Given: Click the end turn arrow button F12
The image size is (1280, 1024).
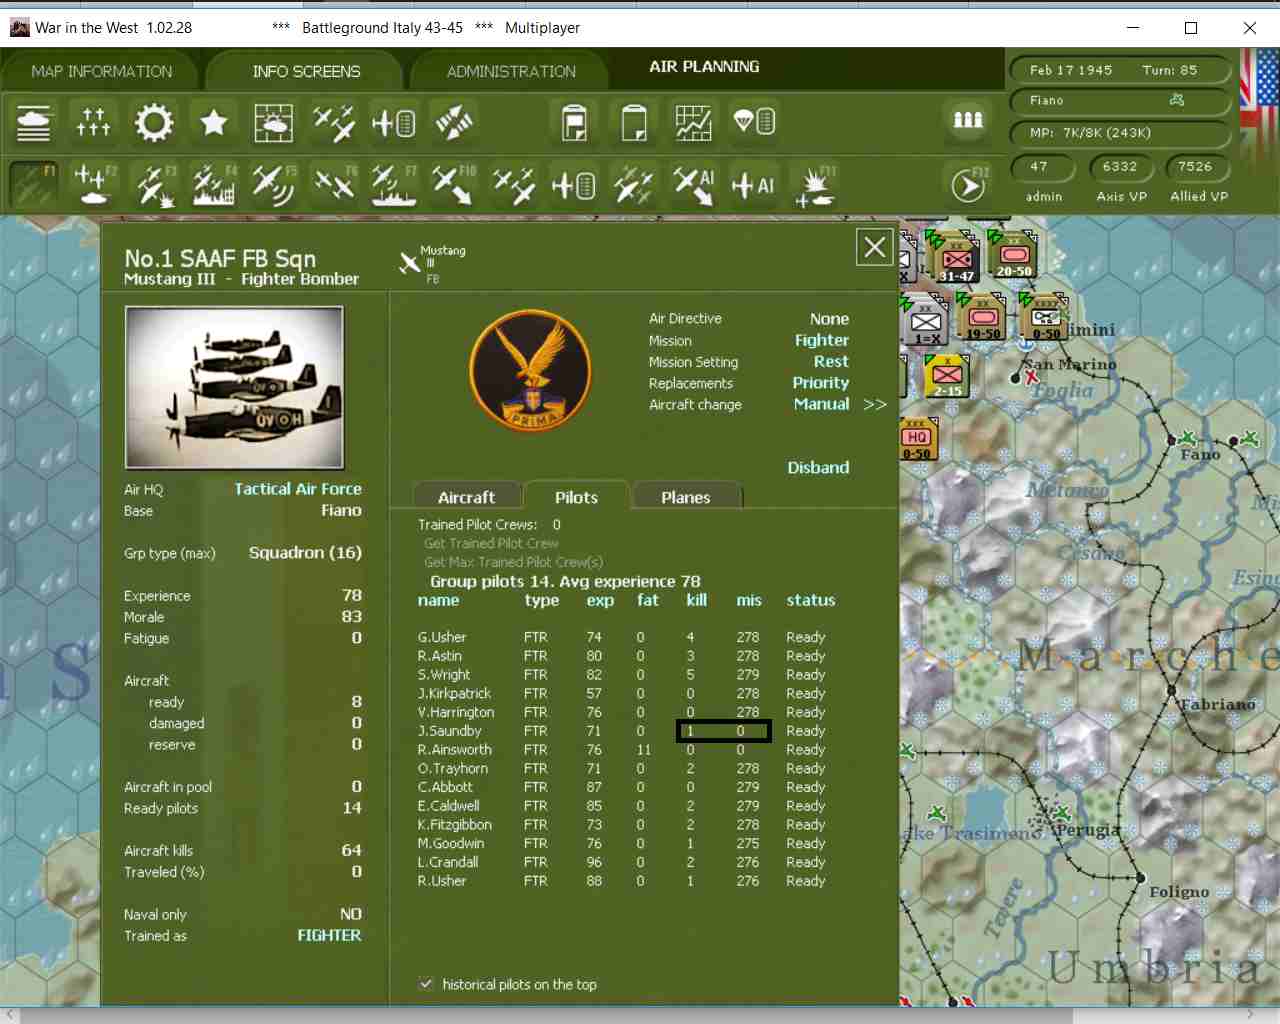Looking at the screenshot, I should (968, 185).
